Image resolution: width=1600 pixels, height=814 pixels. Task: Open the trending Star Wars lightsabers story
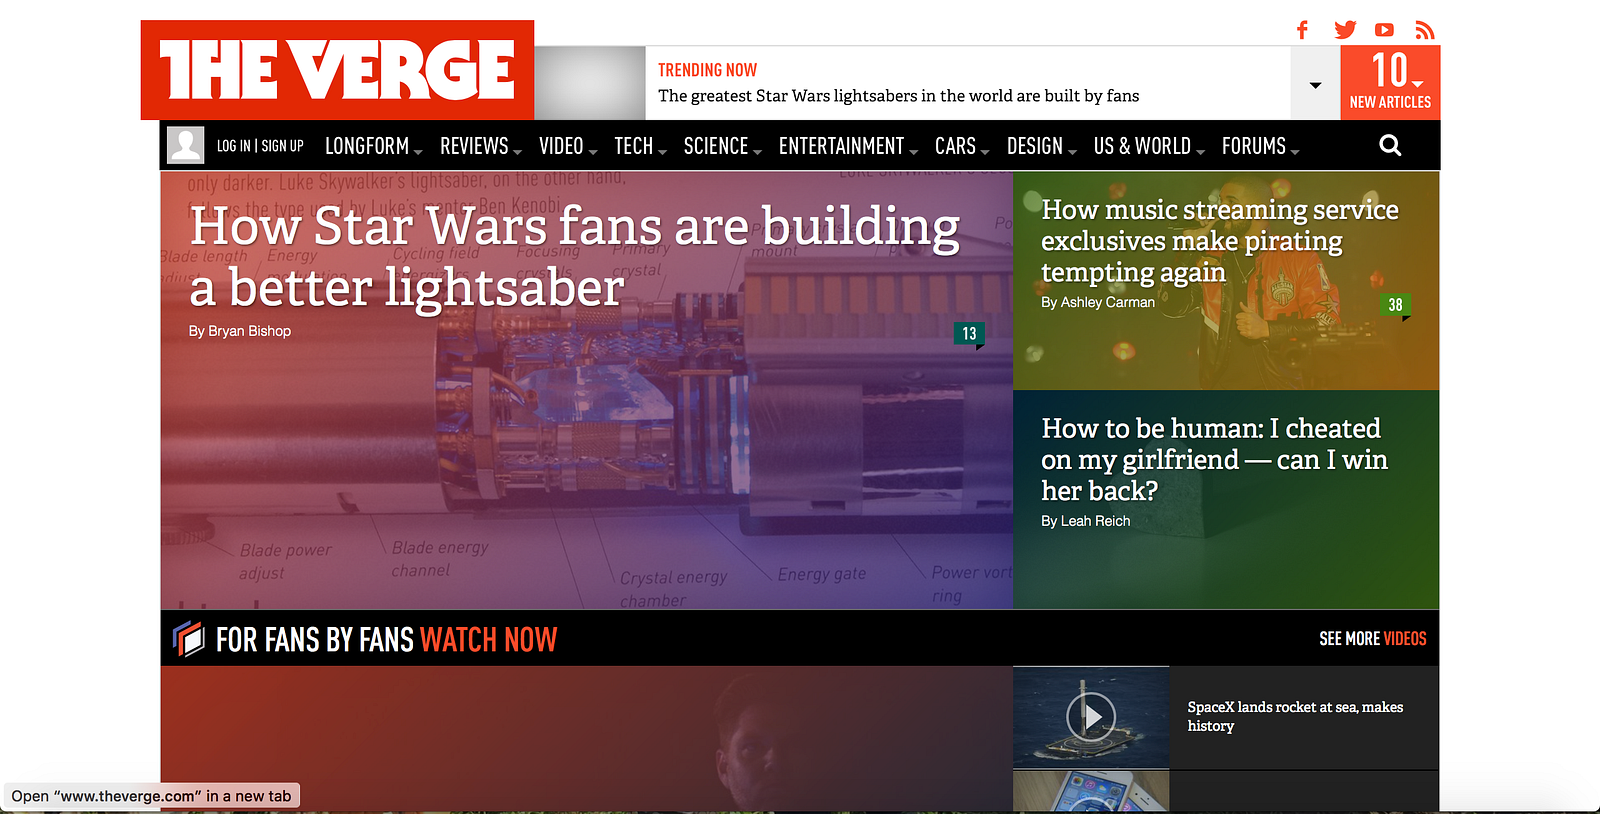(898, 96)
